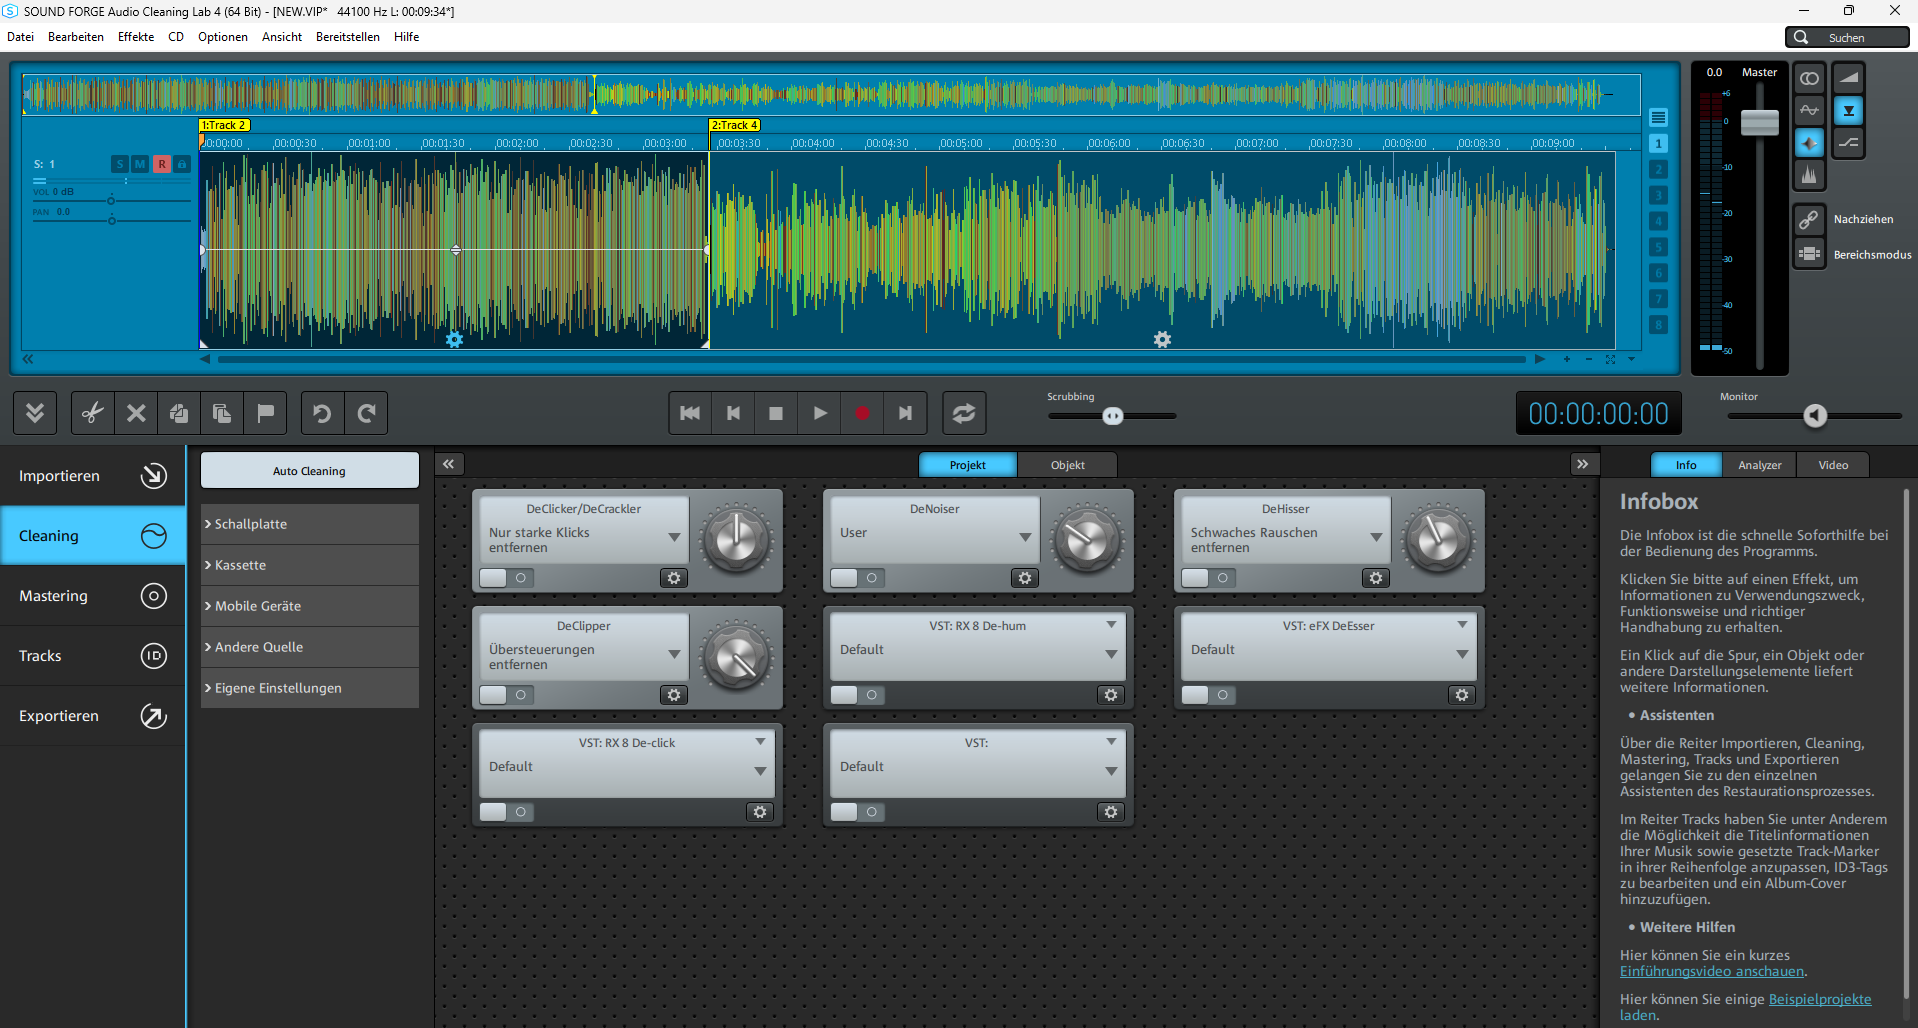
Task: Start playback with the play button
Action: click(820, 413)
